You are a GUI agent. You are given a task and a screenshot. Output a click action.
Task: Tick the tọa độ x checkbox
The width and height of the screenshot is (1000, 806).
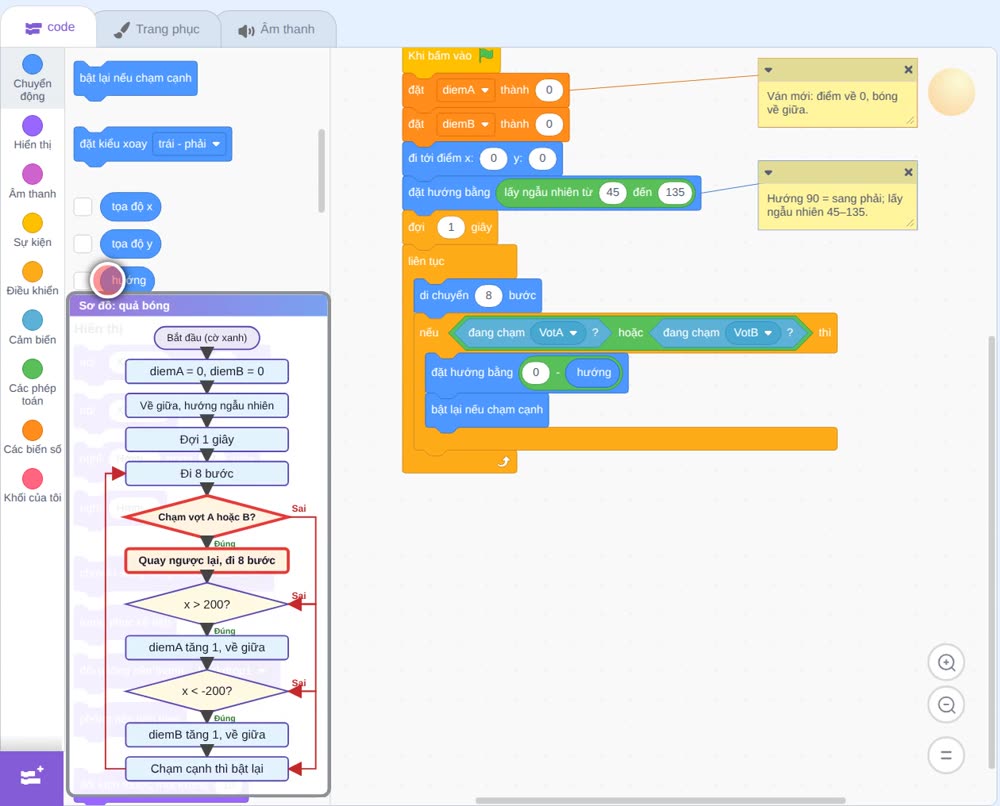[x=83, y=207]
